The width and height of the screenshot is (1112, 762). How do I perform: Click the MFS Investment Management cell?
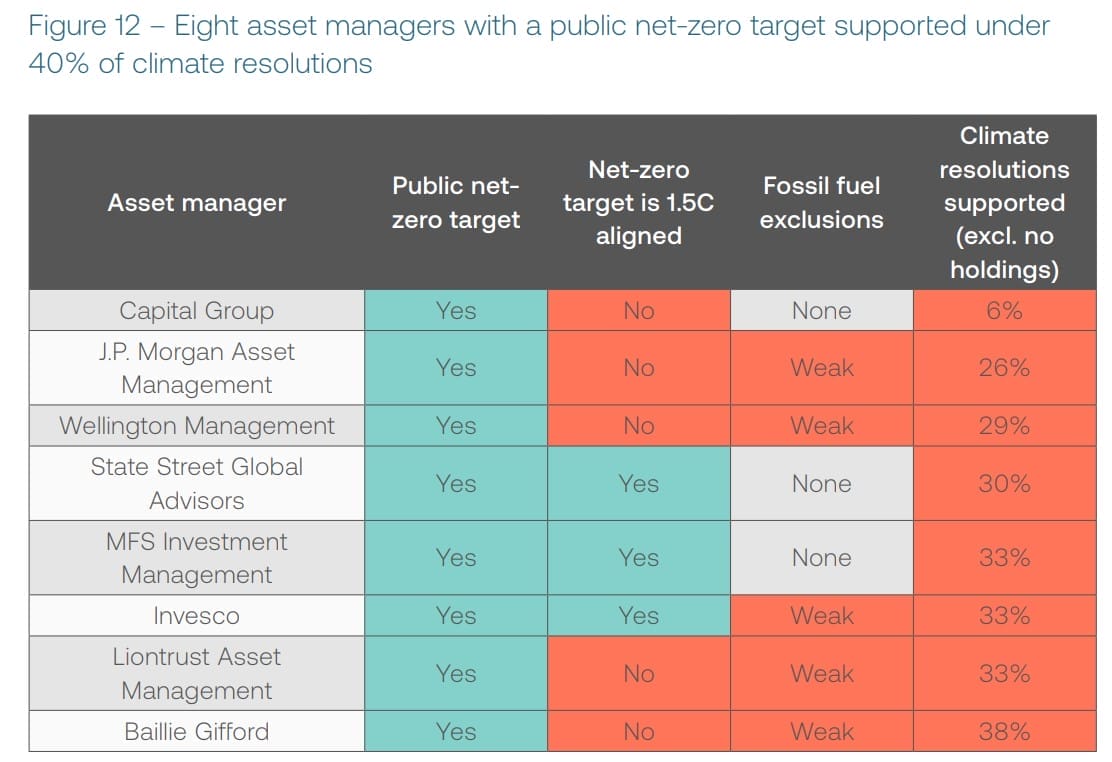197,558
